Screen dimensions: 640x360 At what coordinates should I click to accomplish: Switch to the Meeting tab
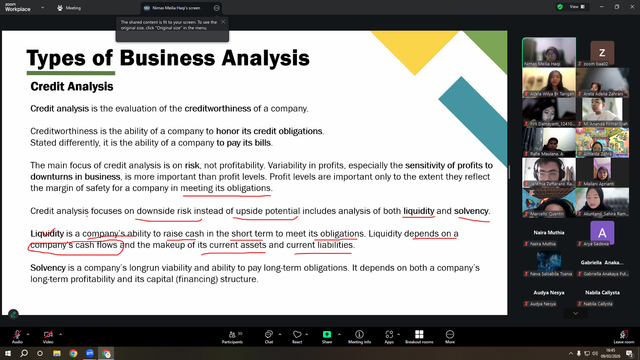(69, 8)
